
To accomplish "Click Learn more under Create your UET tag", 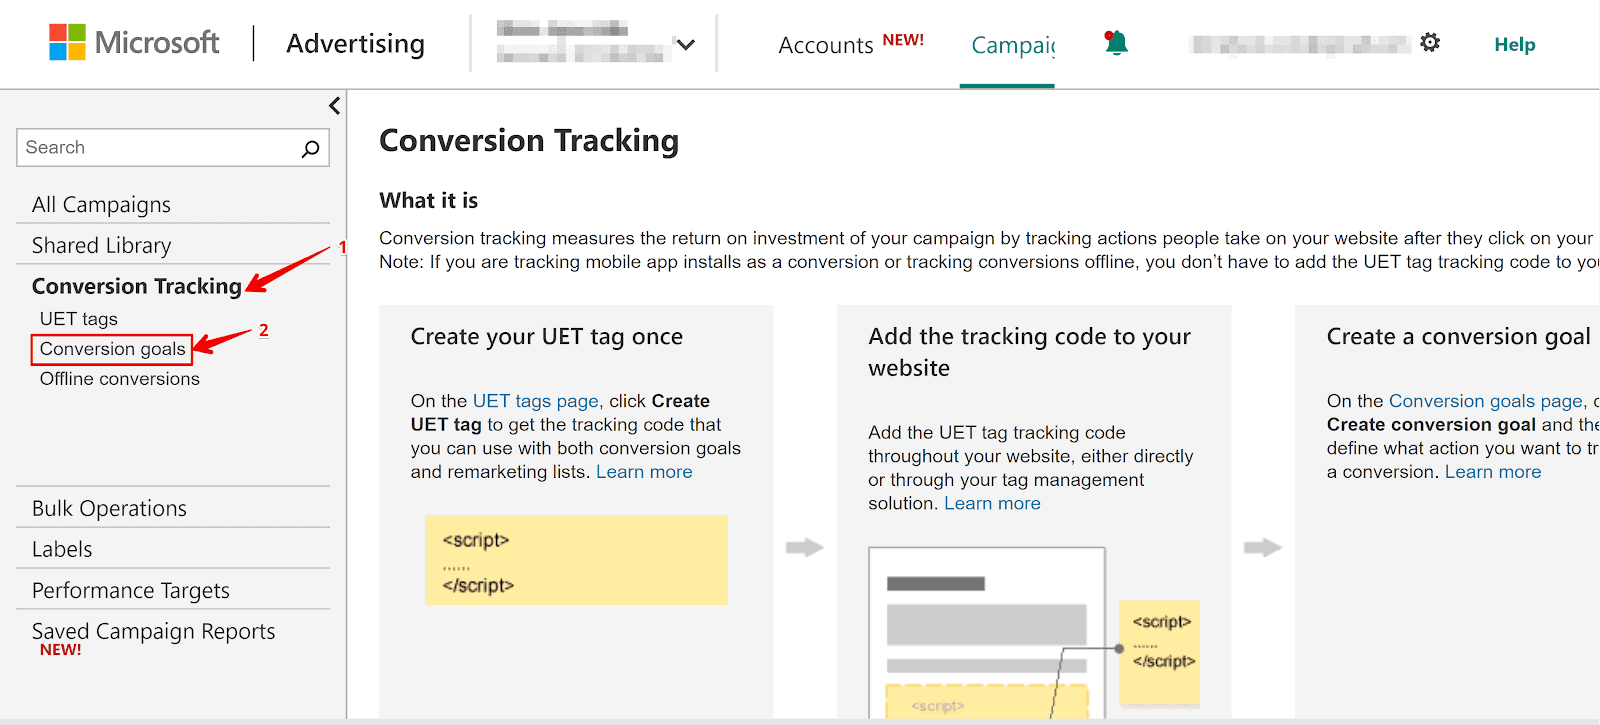I will [644, 472].
